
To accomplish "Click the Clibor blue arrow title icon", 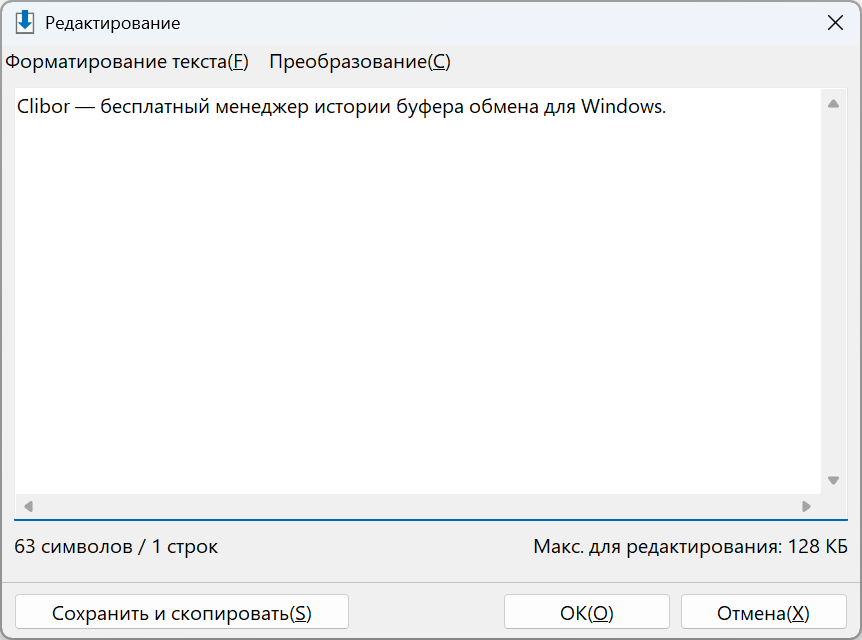I will [25, 23].
